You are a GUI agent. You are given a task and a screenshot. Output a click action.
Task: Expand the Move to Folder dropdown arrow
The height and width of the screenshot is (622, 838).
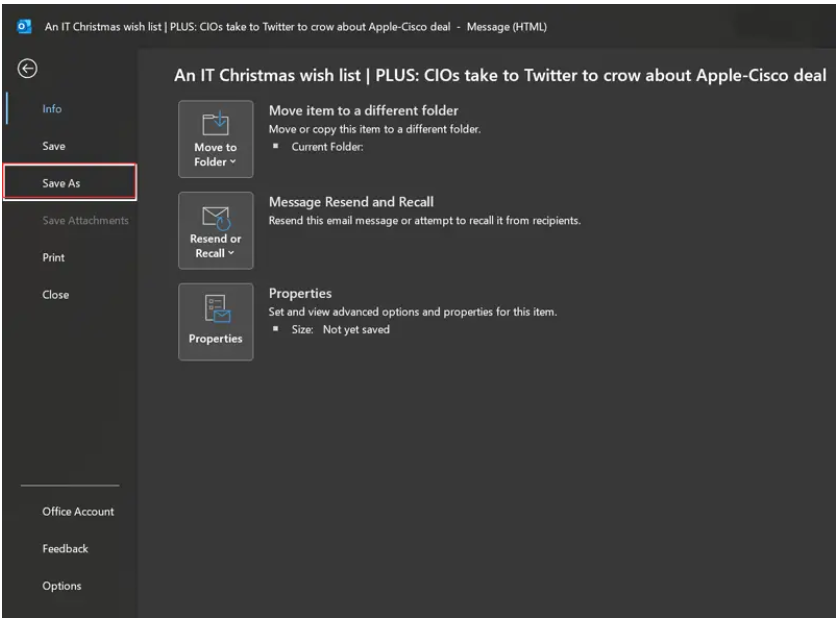point(233,162)
